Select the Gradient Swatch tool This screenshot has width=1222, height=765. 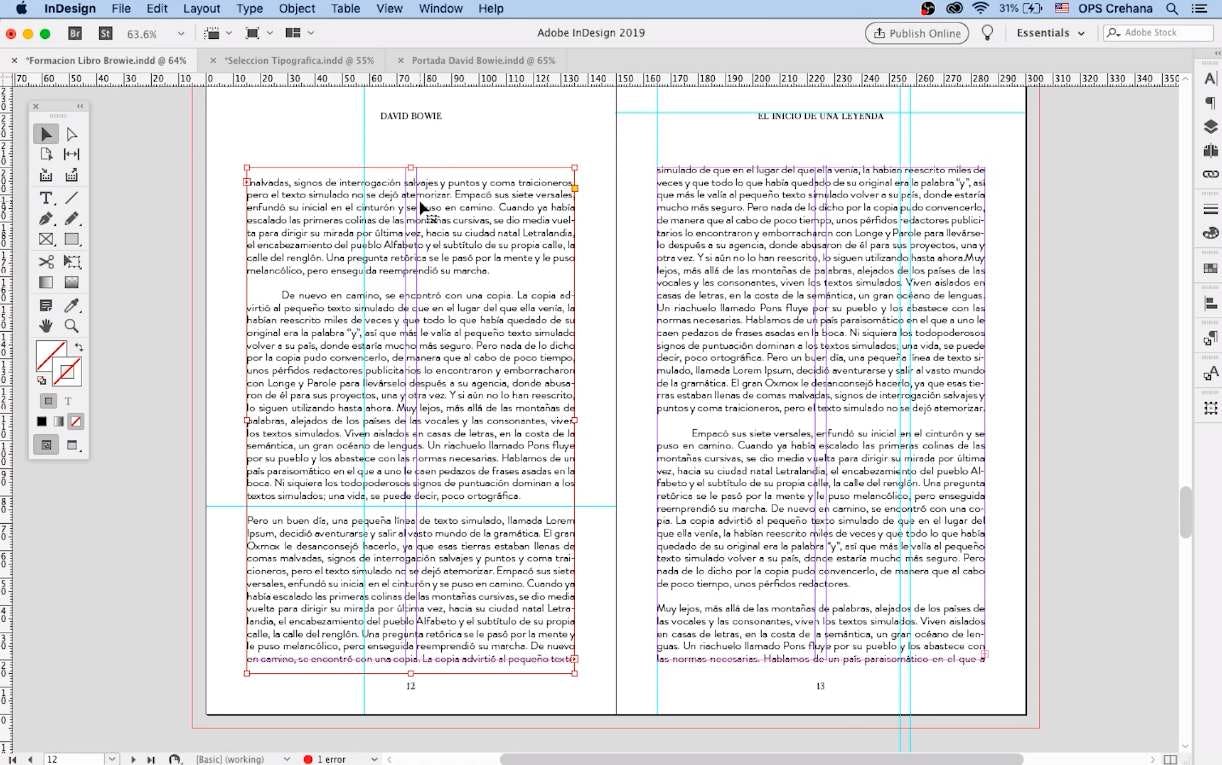[x=45, y=282]
